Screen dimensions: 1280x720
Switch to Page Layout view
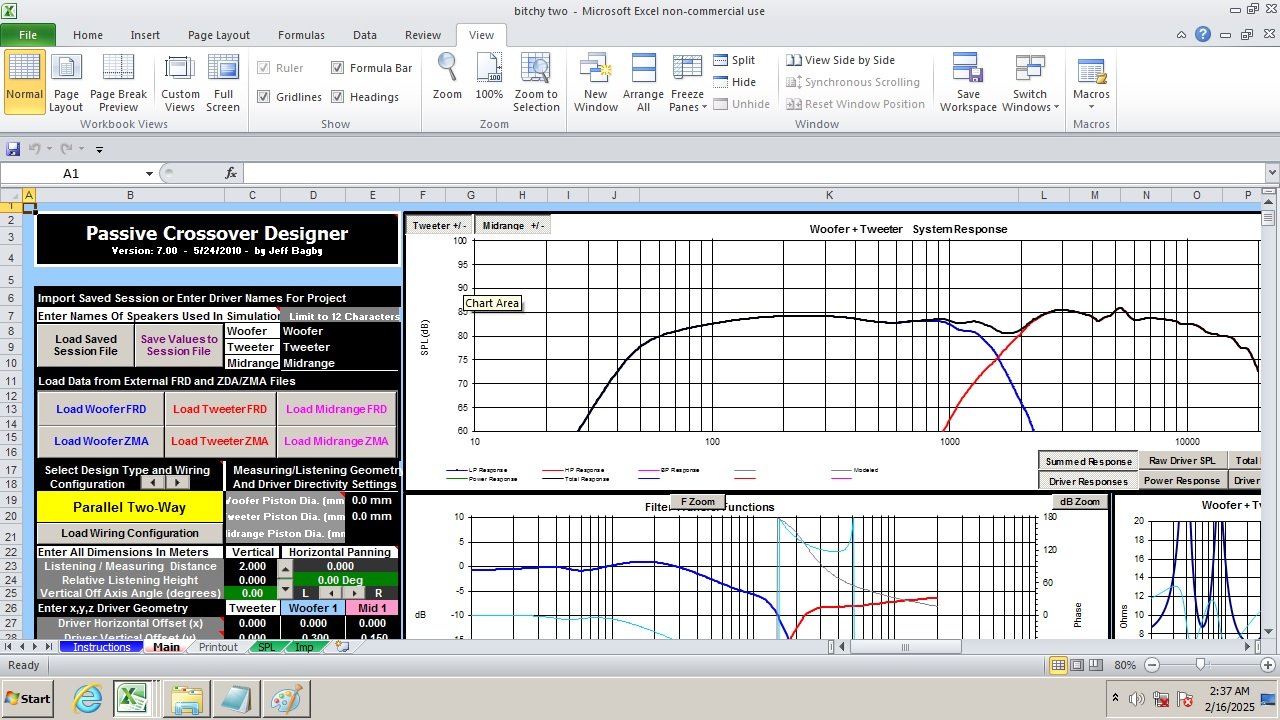coord(66,82)
